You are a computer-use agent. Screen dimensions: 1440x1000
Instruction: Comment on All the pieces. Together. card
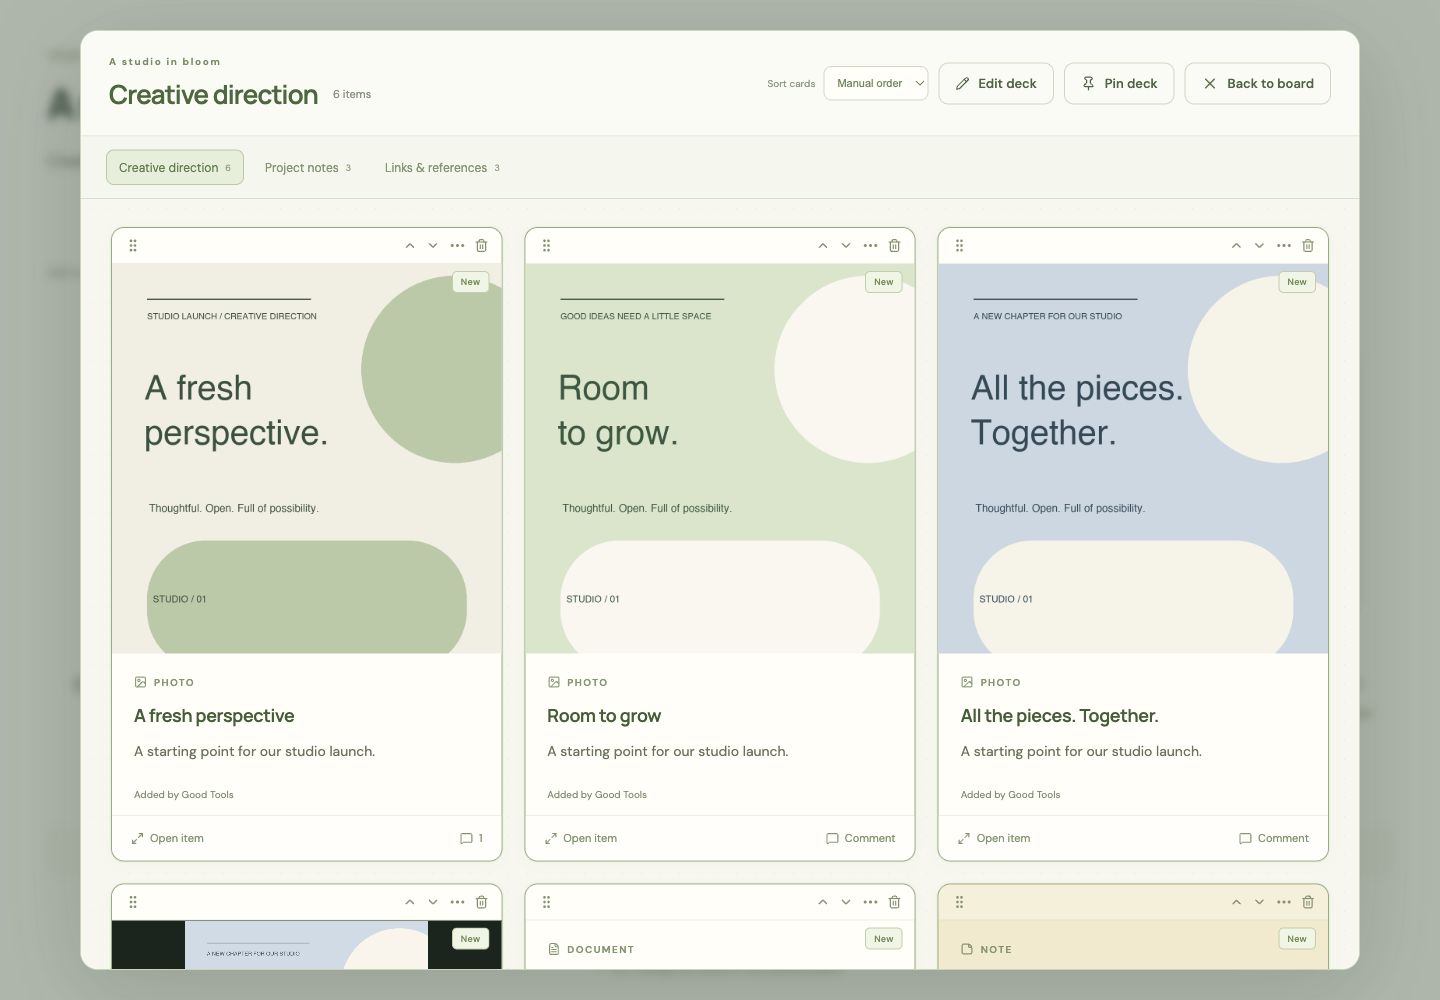[1274, 838]
